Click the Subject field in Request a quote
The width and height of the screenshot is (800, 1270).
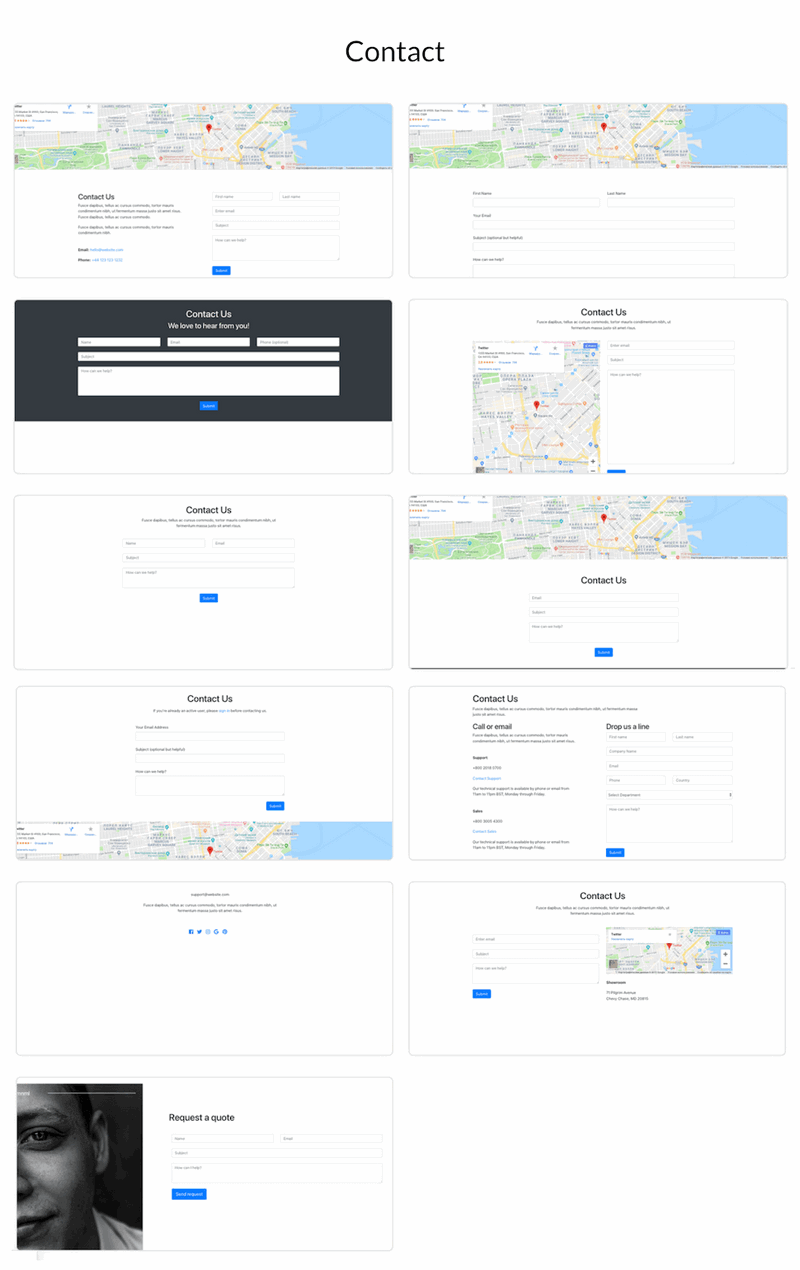click(x=277, y=1153)
